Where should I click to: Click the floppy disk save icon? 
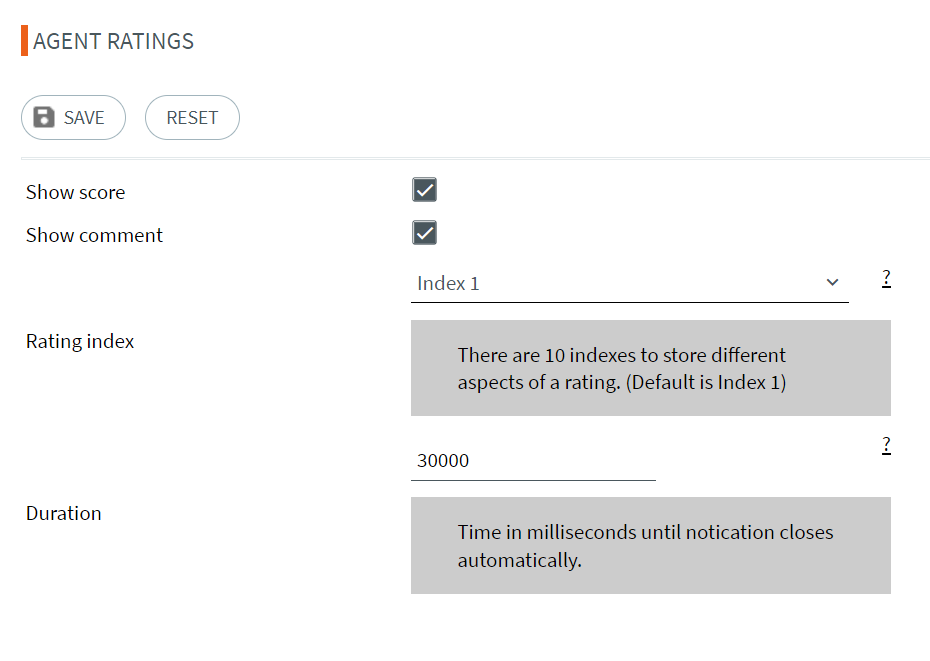point(44,117)
